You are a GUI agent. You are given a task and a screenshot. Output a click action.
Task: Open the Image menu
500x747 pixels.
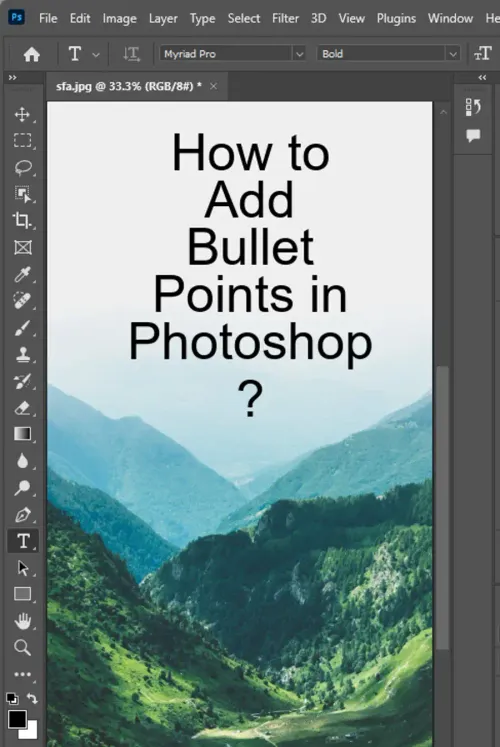click(120, 19)
